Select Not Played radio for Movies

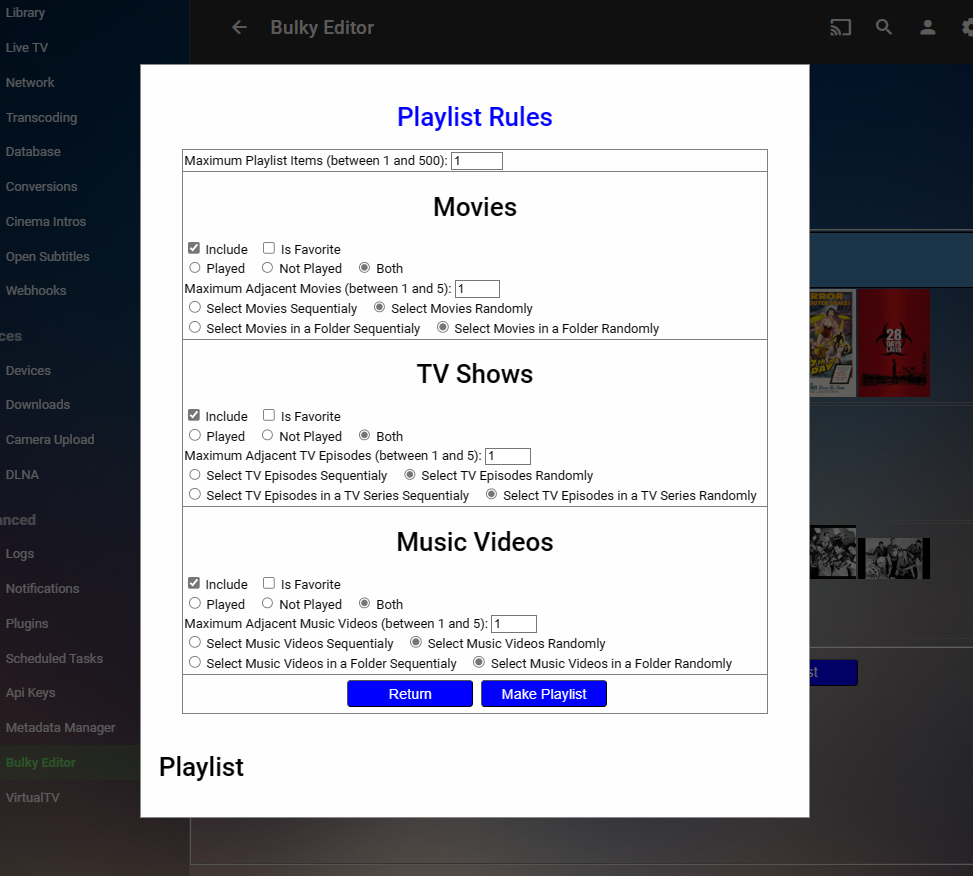click(267, 267)
